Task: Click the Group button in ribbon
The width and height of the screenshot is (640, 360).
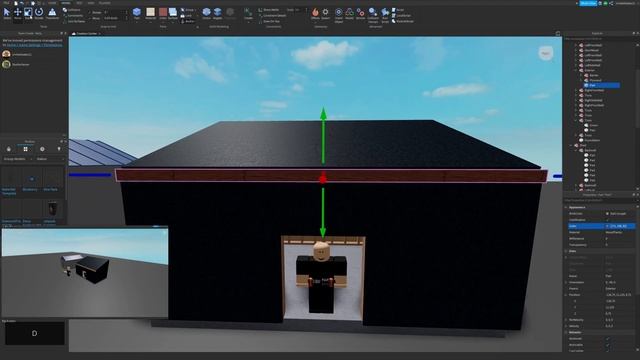Action: tap(187, 10)
